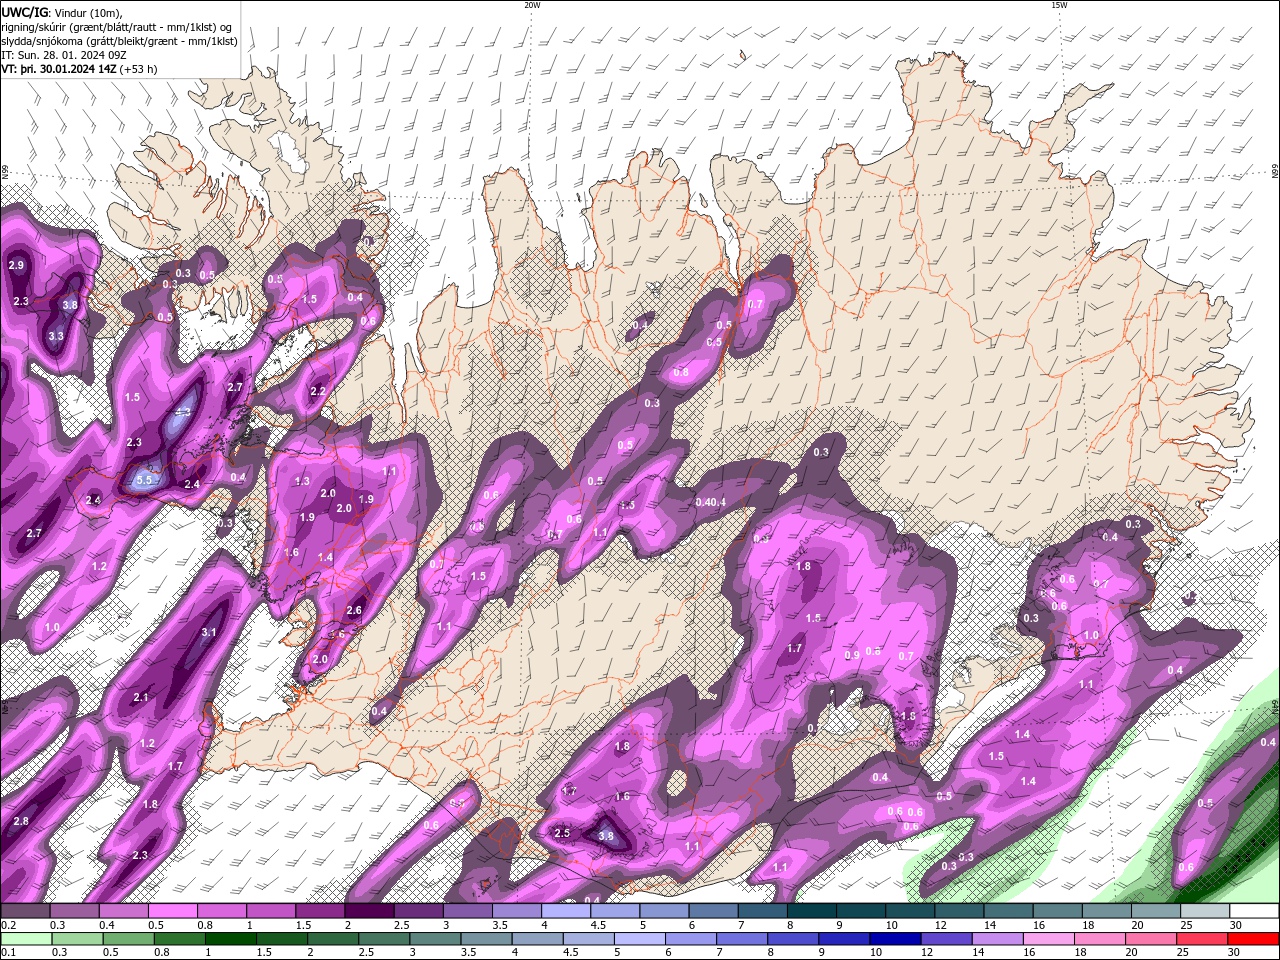Select the dark mauve snow swatch at 0.2
The width and height of the screenshot is (1280, 960).
(x=25, y=911)
